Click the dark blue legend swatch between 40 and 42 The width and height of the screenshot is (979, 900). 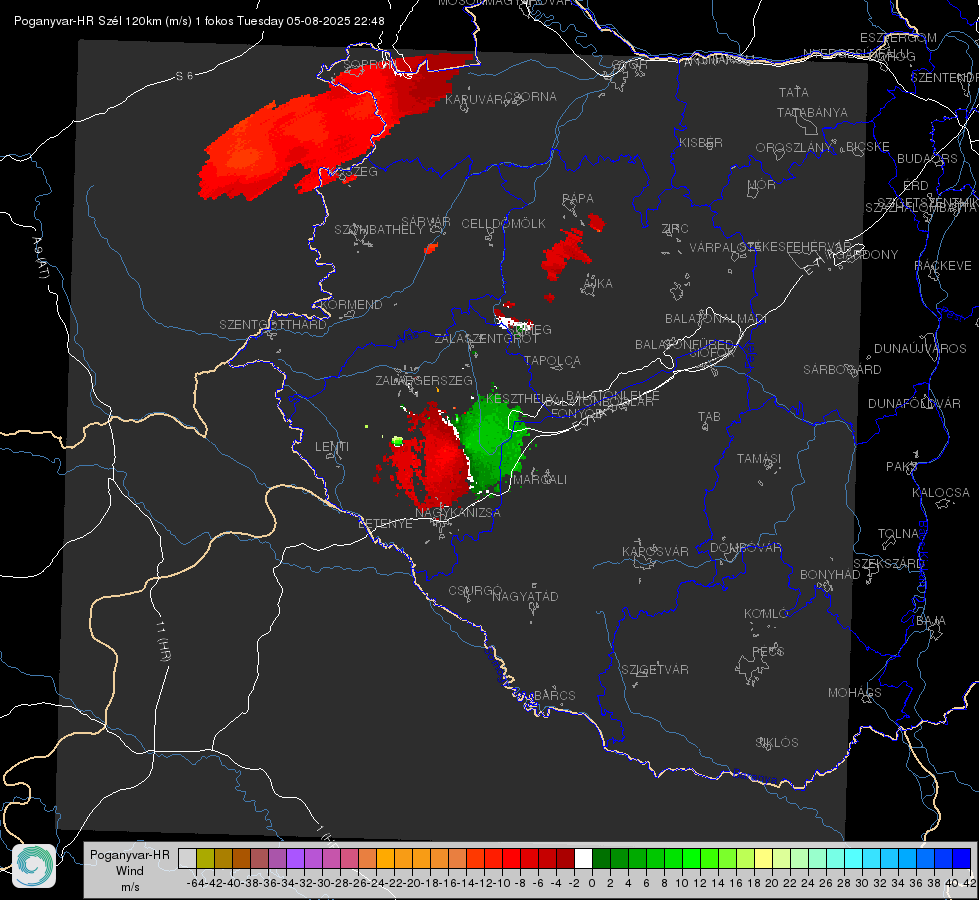[x=962, y=858]
